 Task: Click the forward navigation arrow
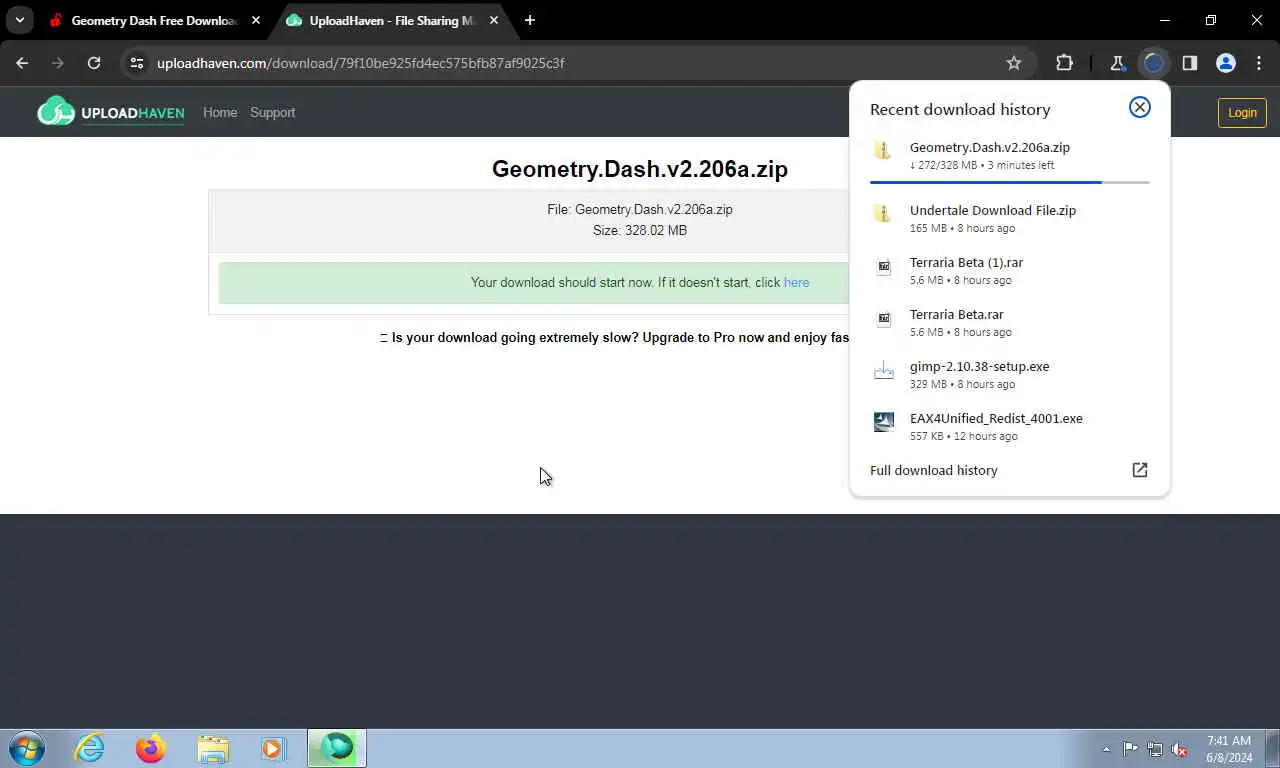tap(58, 63)
